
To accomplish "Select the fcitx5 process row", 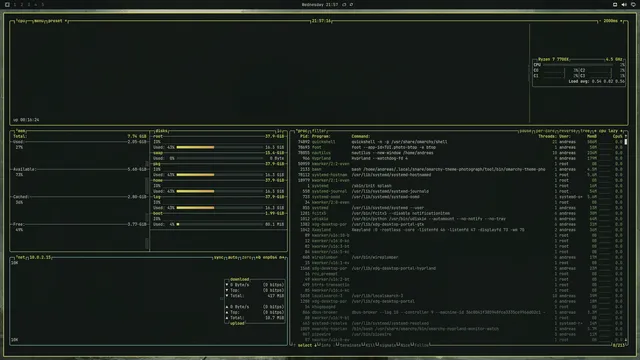I will (x=459, y=213).
